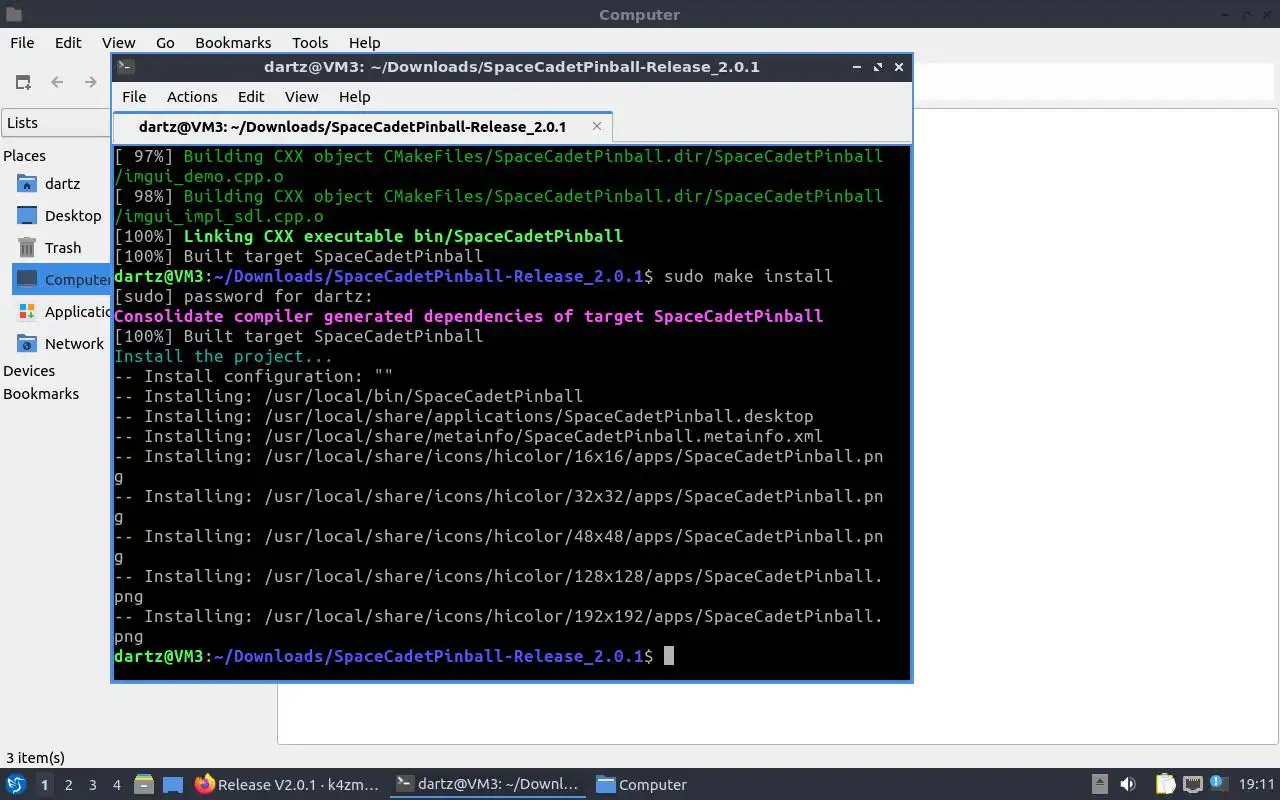This screenshot has width=1280, height=800.
Task: Click the '3 item(s)' status bar text
Action: [x=35, y=758]
